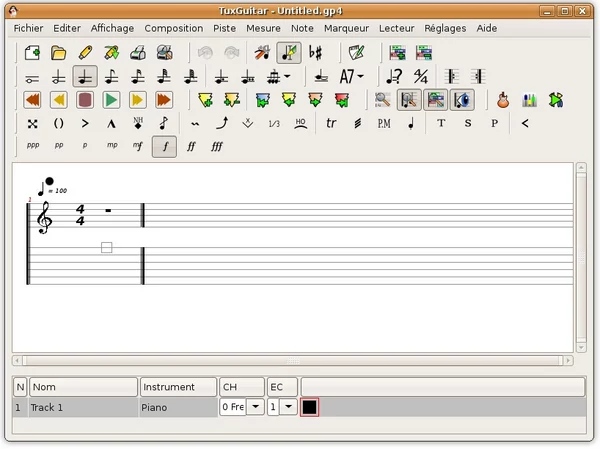
Task: Open the Fichier menu
Action: point(29,28)
